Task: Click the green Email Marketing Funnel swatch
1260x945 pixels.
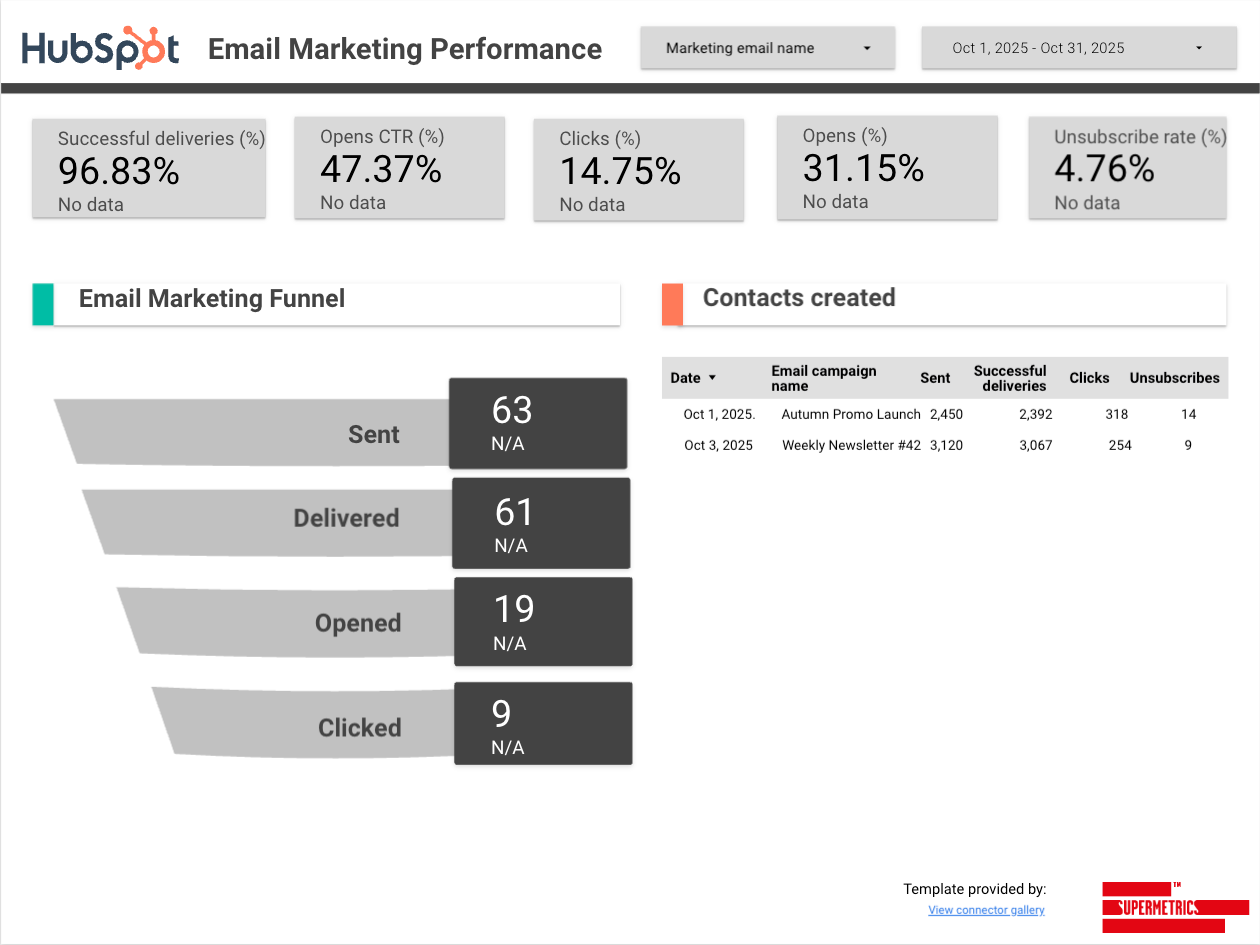Action: tap(43, 304)
